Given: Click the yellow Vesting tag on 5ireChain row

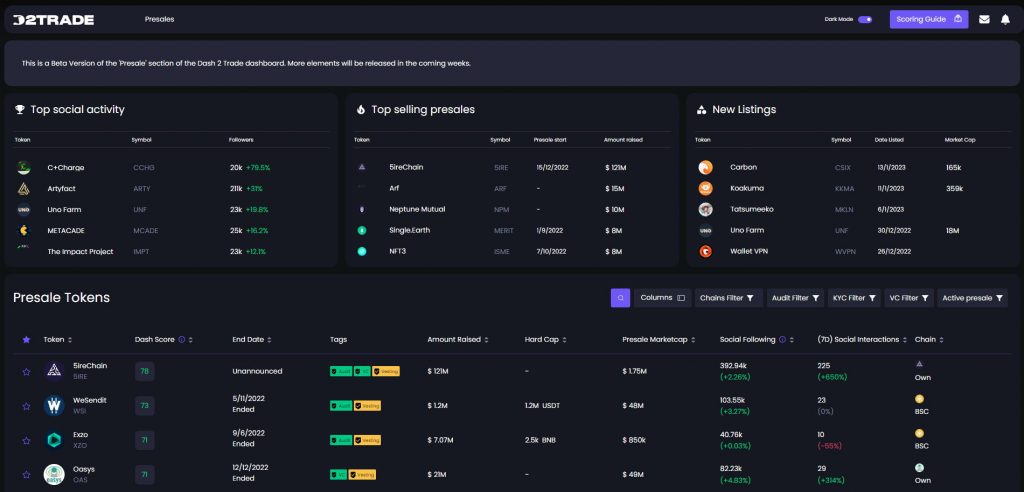Looking at the screenshot, I should click(x=385, y=371).
